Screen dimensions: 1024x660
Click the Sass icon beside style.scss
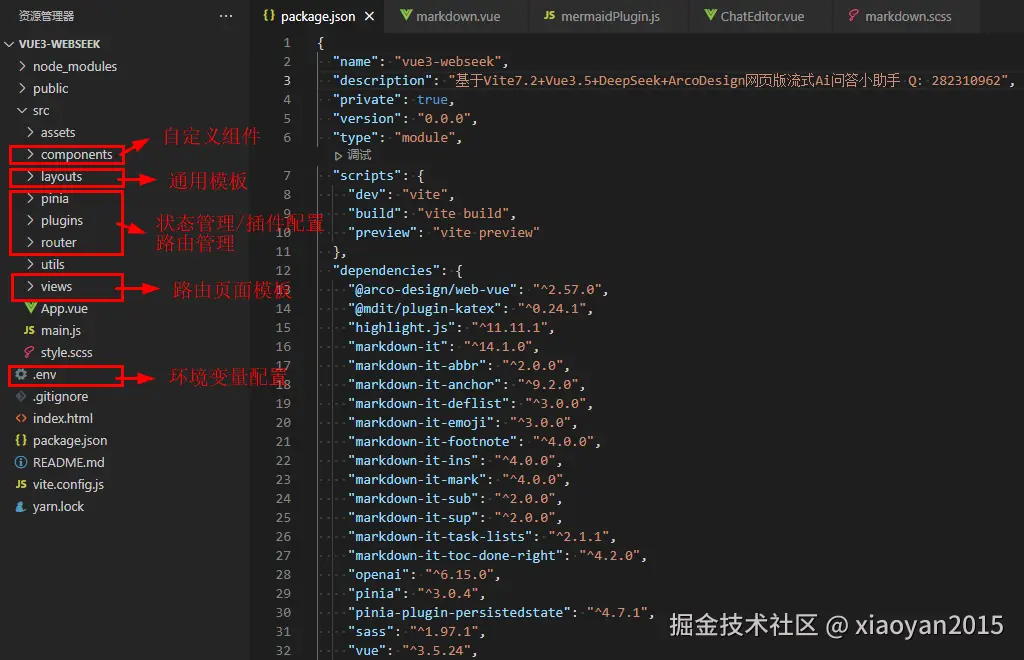[29, 353]
